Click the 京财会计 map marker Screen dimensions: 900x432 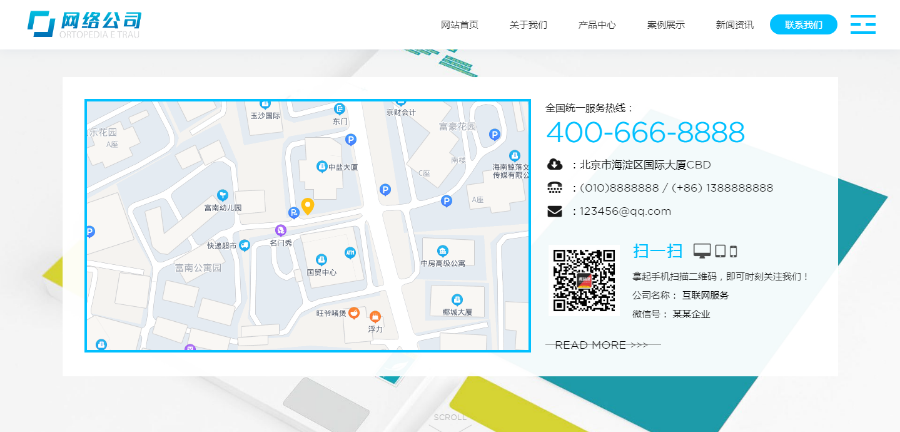click(x=401, y=103)
